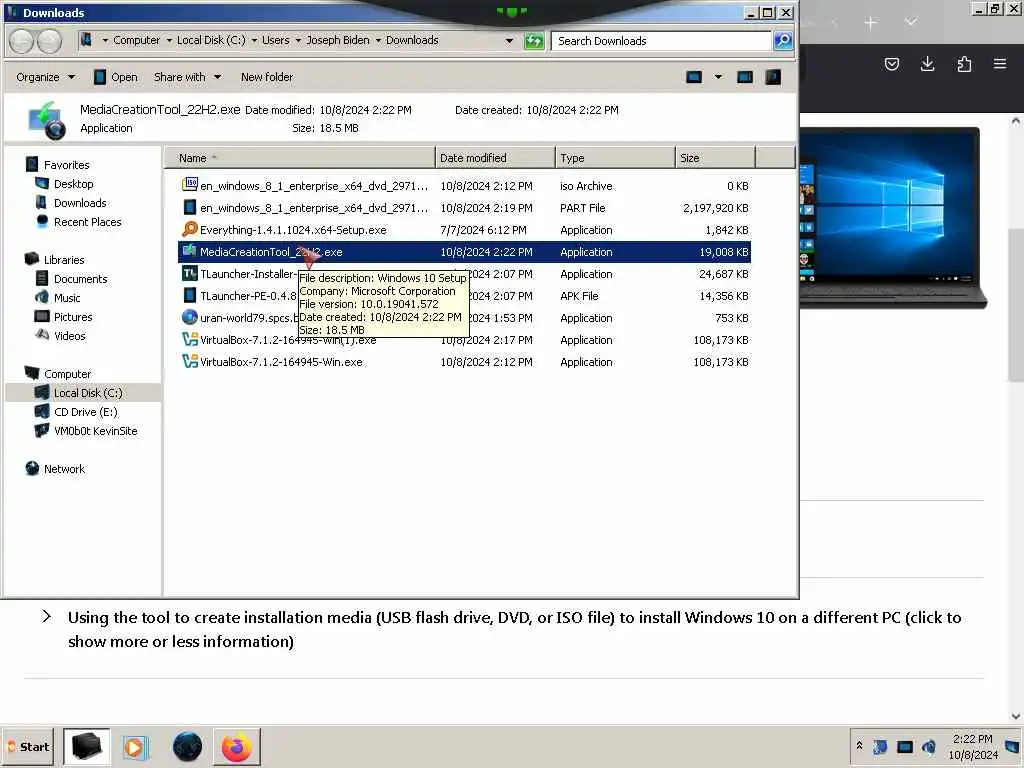Open the Videos library
1024x768 pixels.
69,336
